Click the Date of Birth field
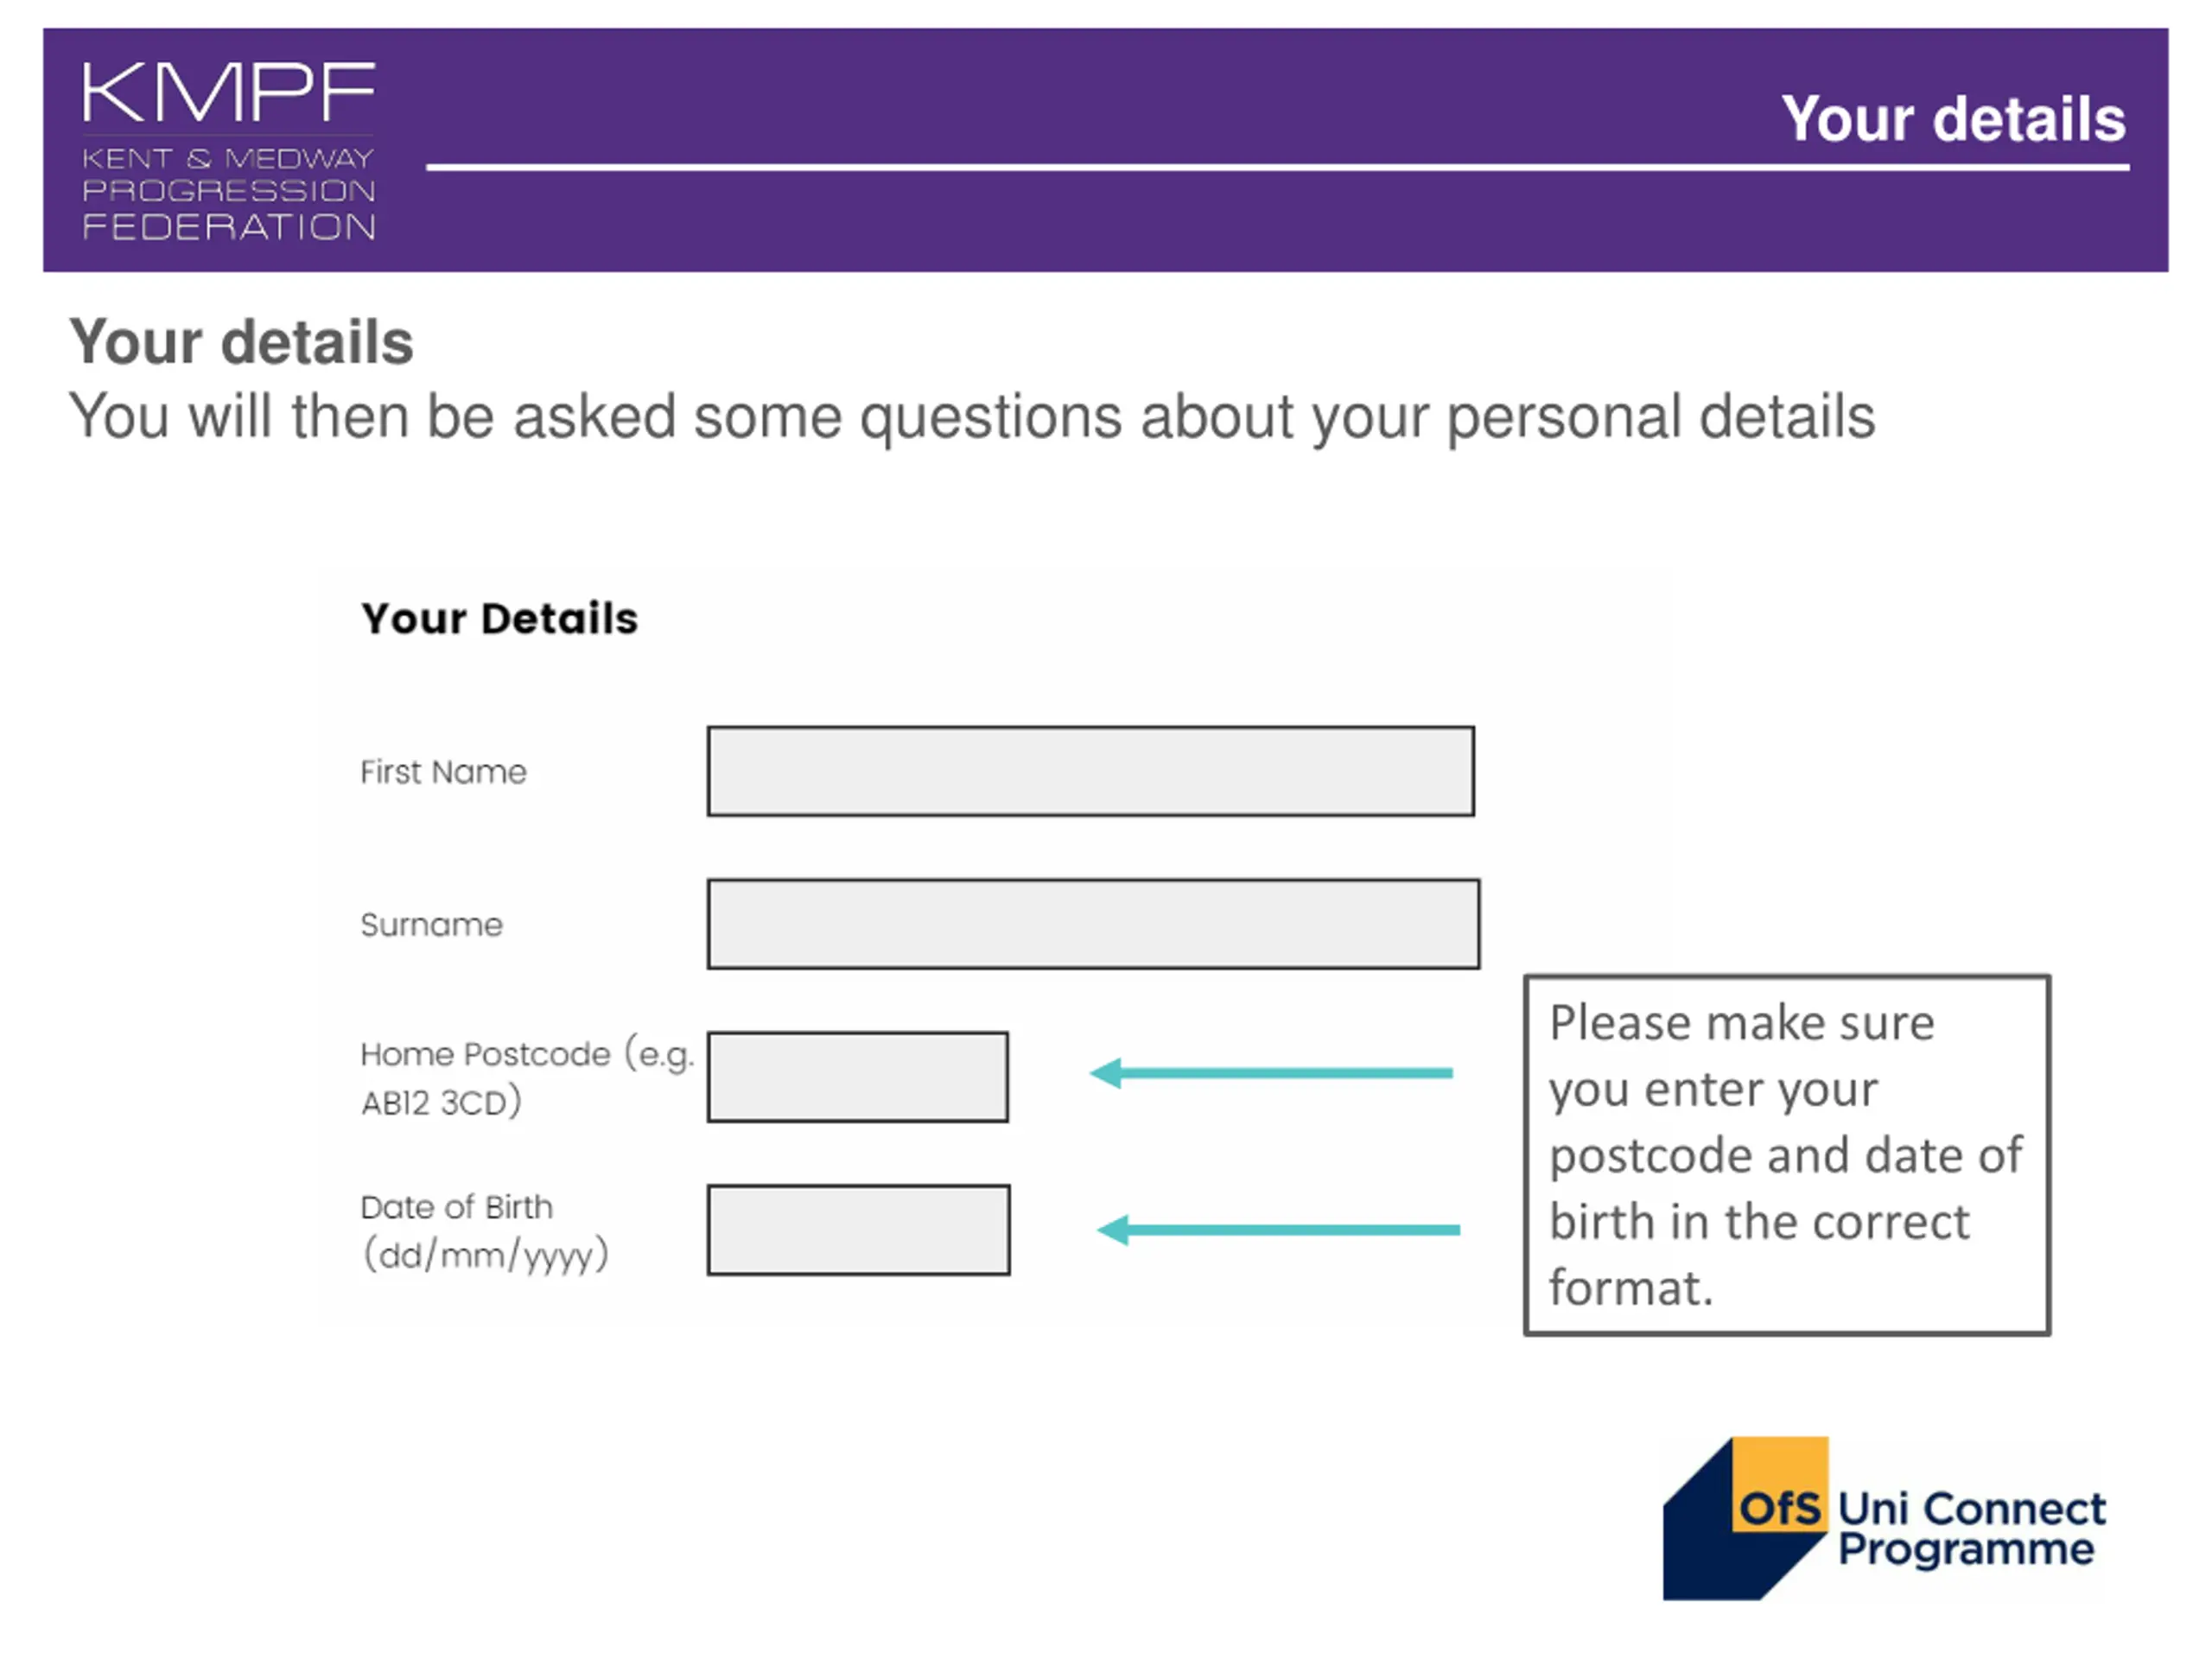Screen dimensions: 2212x1659 point(859,1230)
